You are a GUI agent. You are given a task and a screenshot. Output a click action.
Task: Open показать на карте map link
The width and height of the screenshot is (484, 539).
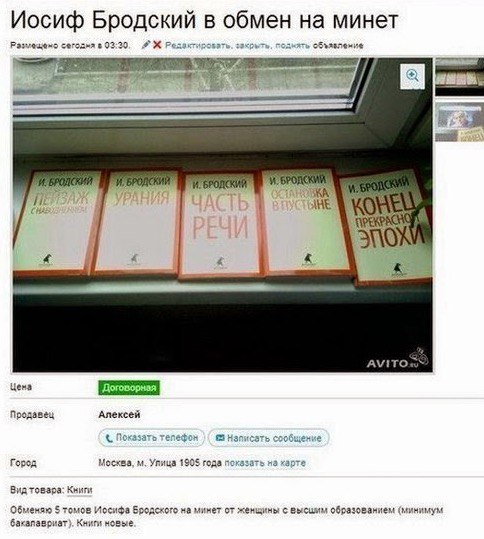point(265,463)
